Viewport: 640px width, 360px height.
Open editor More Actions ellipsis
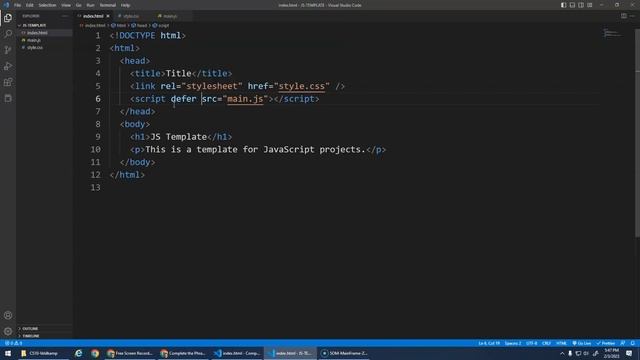[x=632, y=16]
